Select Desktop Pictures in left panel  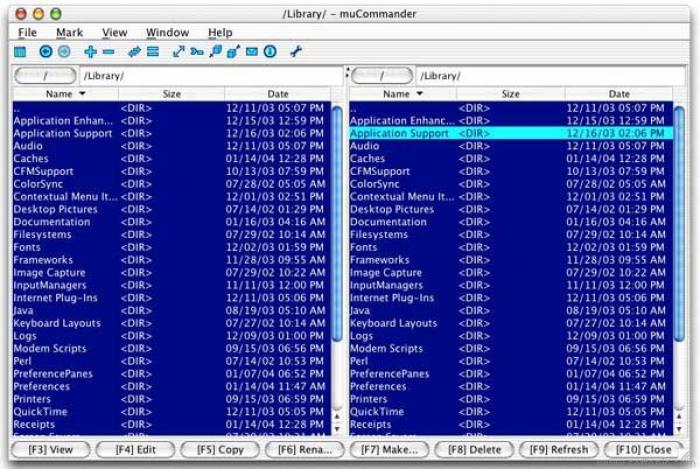pyautogui.click(x=172, y=209)
